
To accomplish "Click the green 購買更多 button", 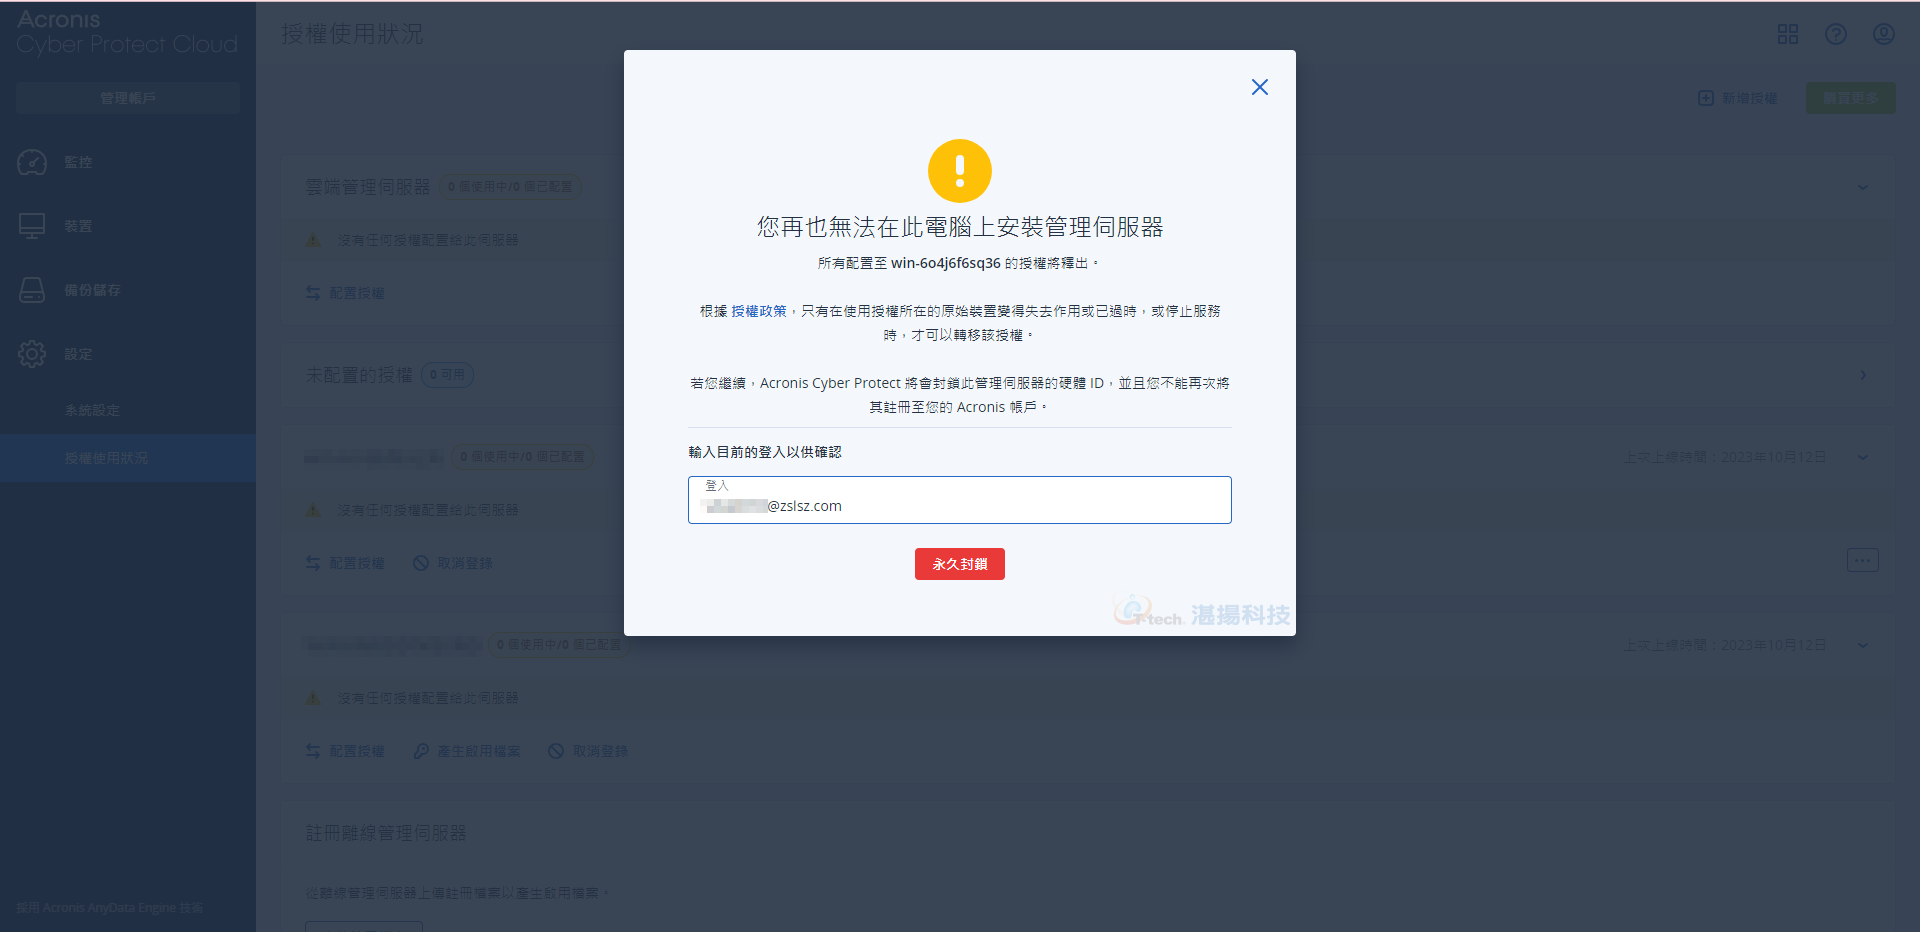I will 1850,98.
